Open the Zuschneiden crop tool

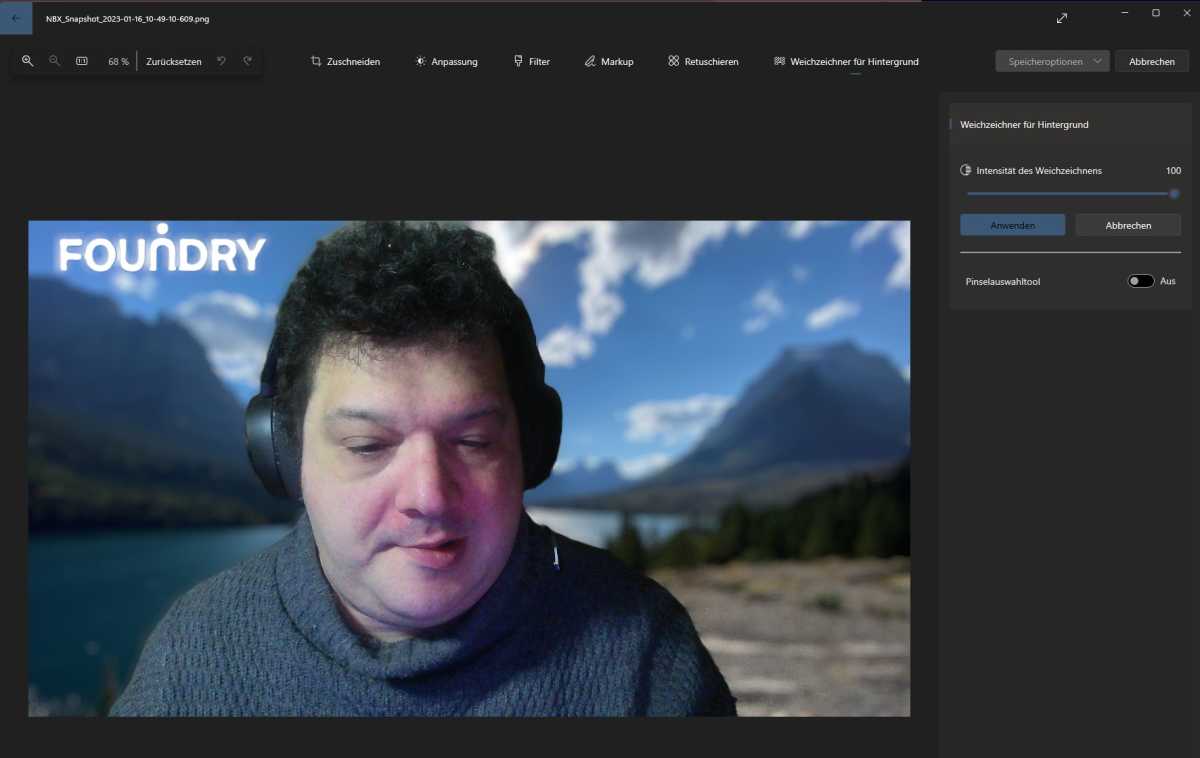point(344,61)
